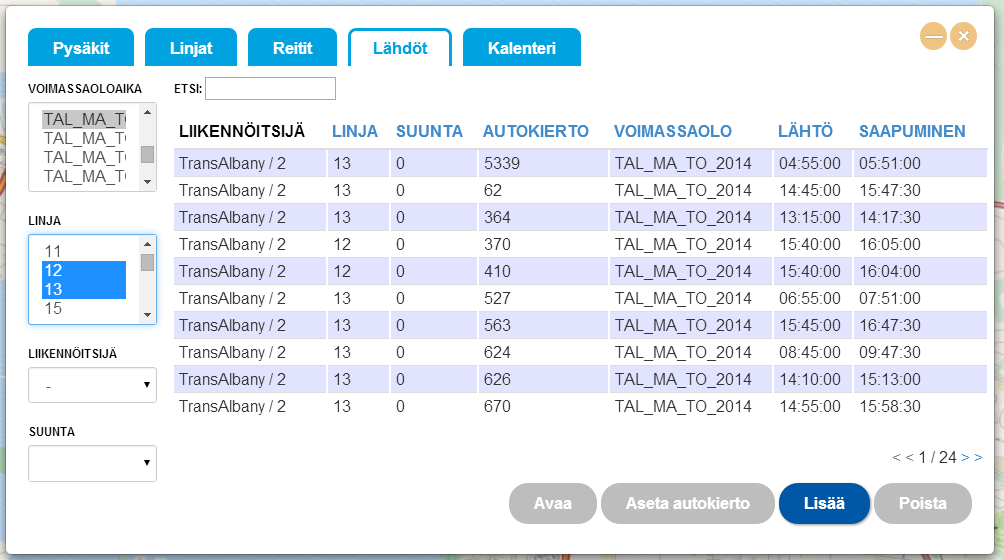The width and height of the screenshot is (1004, 560).
Task: Sort by Autokierto column header
Action: 535,131
